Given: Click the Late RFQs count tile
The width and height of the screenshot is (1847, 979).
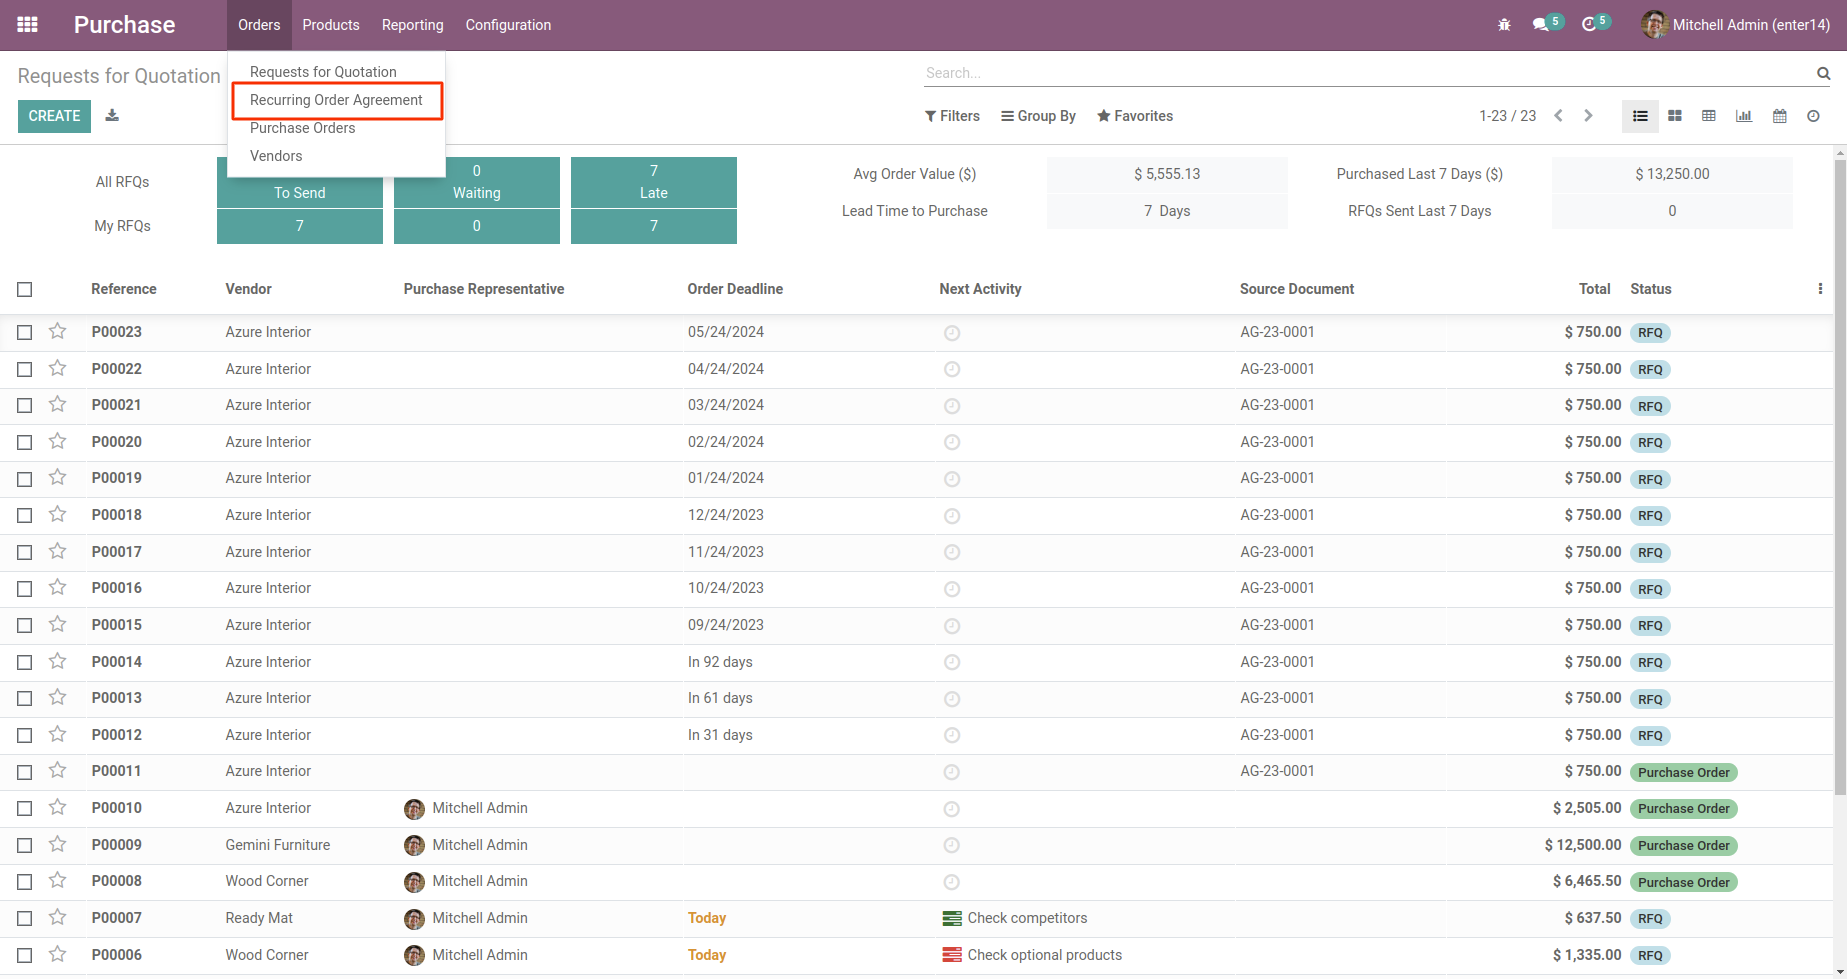Looking at the screenshot, I should click(653, 182).
